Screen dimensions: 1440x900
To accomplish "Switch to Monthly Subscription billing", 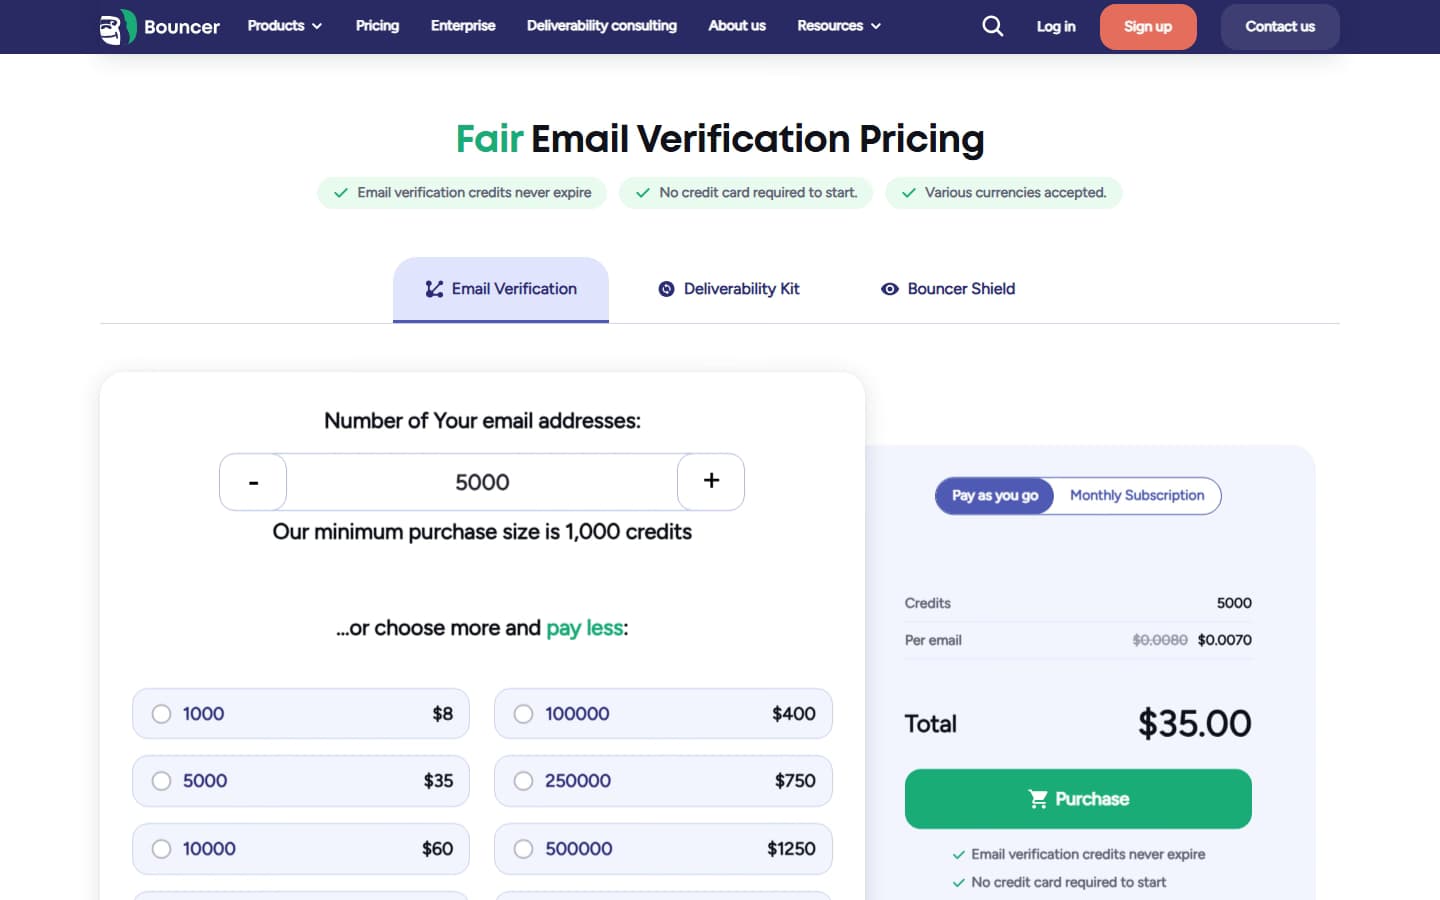I will pos(1136,495).
